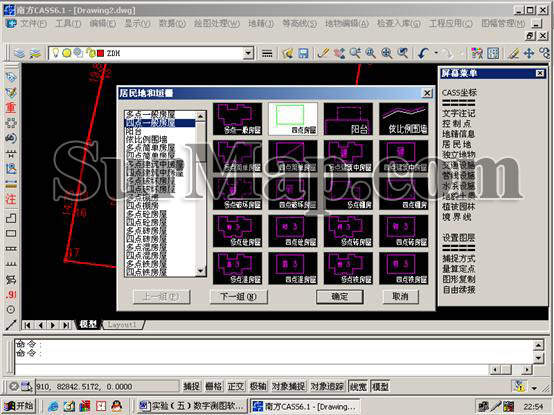This screenshot has width=554, height=415.
Task: Click the second layer-state icon beside layer manager
Action: pyautogui.click(x=35, y=53)
